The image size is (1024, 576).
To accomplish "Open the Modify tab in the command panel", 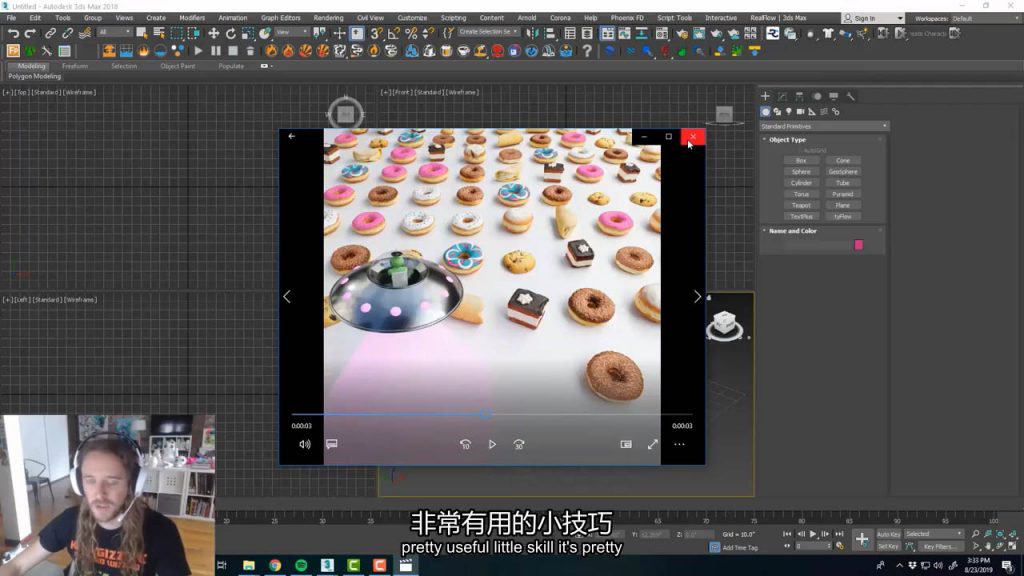I will (782, 96).
